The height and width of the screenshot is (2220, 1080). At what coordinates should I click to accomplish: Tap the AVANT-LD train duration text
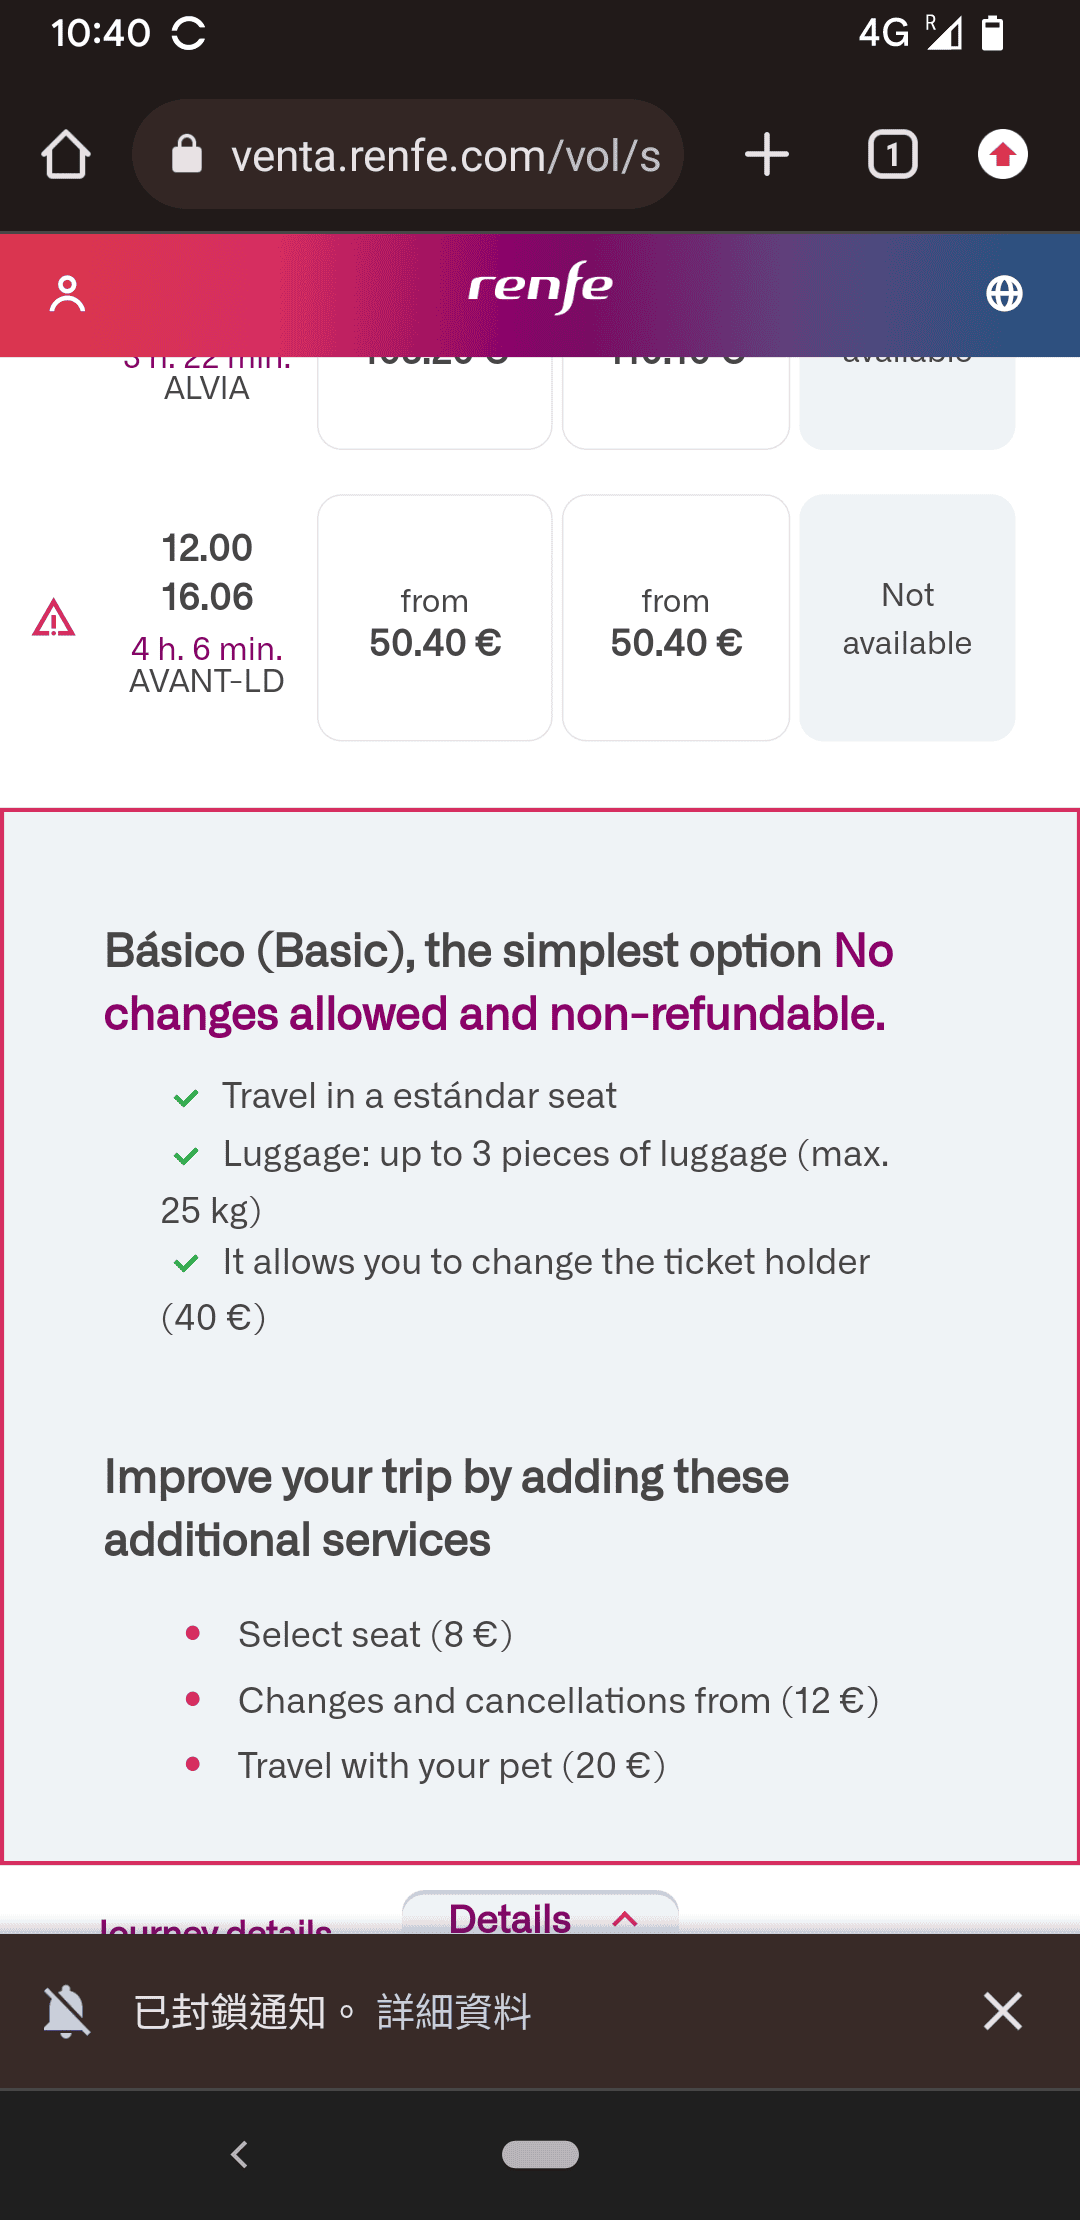pos(207,649)
